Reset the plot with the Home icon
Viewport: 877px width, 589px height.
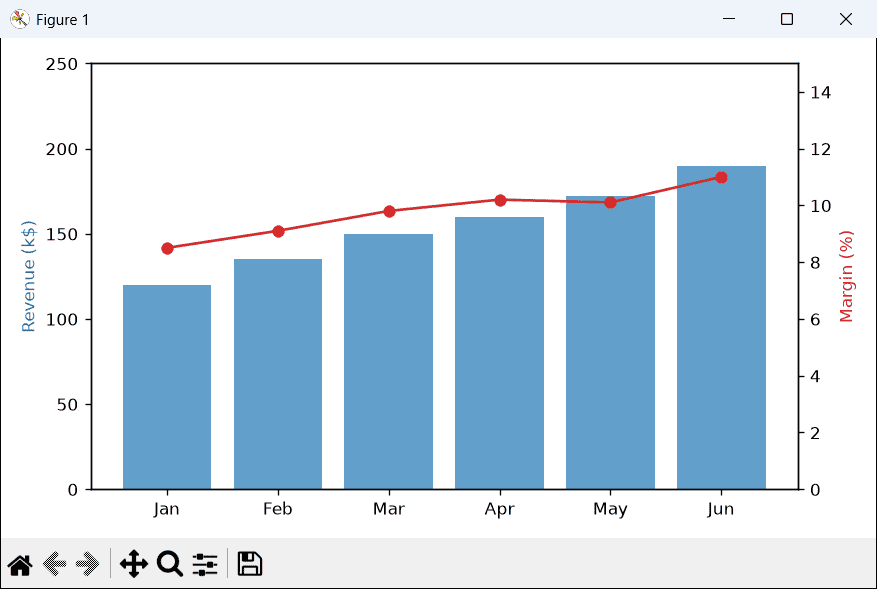20,564
